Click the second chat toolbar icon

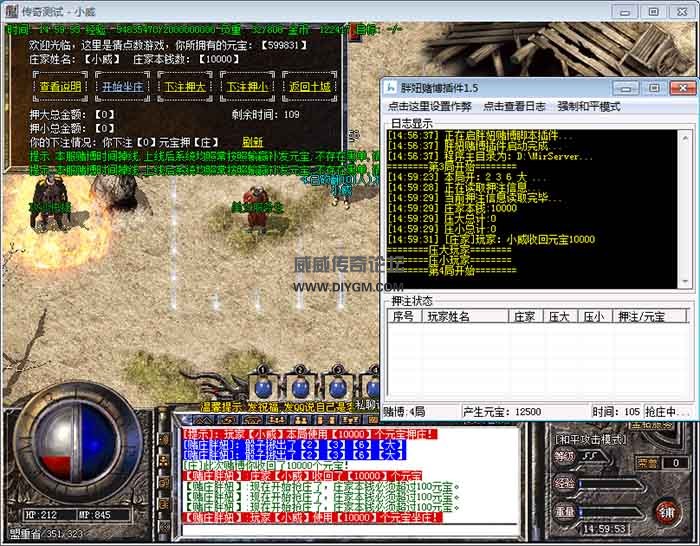229,420
